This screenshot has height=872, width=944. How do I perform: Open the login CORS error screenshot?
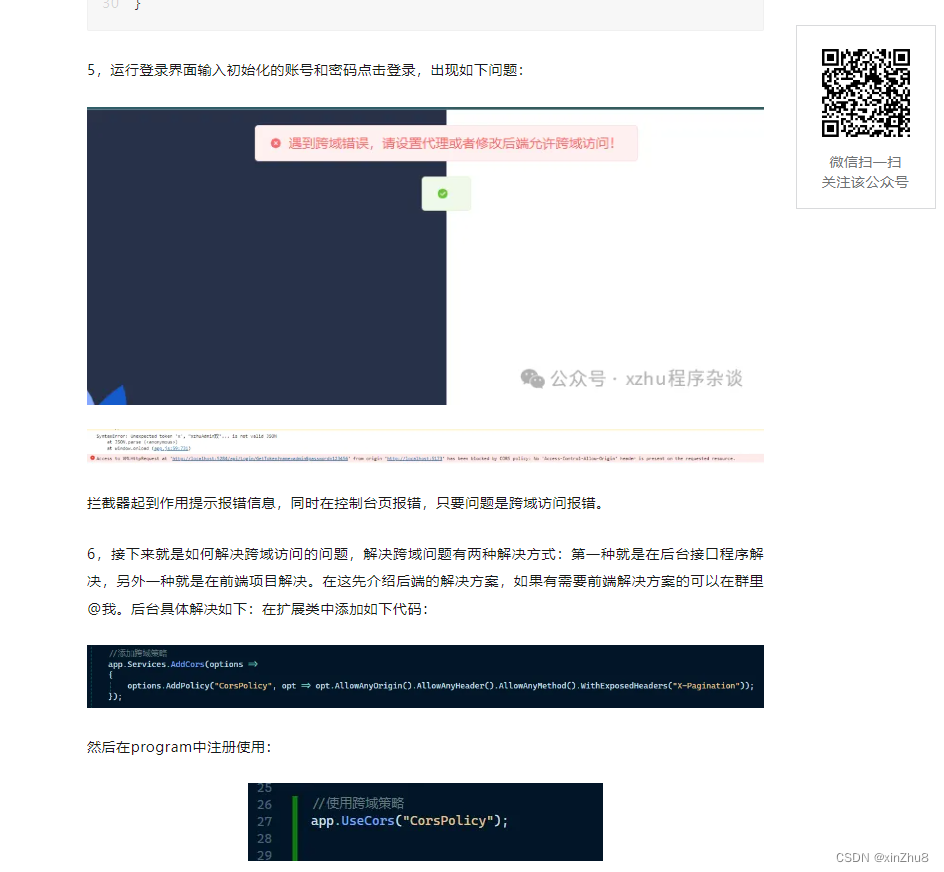[425, 256]
